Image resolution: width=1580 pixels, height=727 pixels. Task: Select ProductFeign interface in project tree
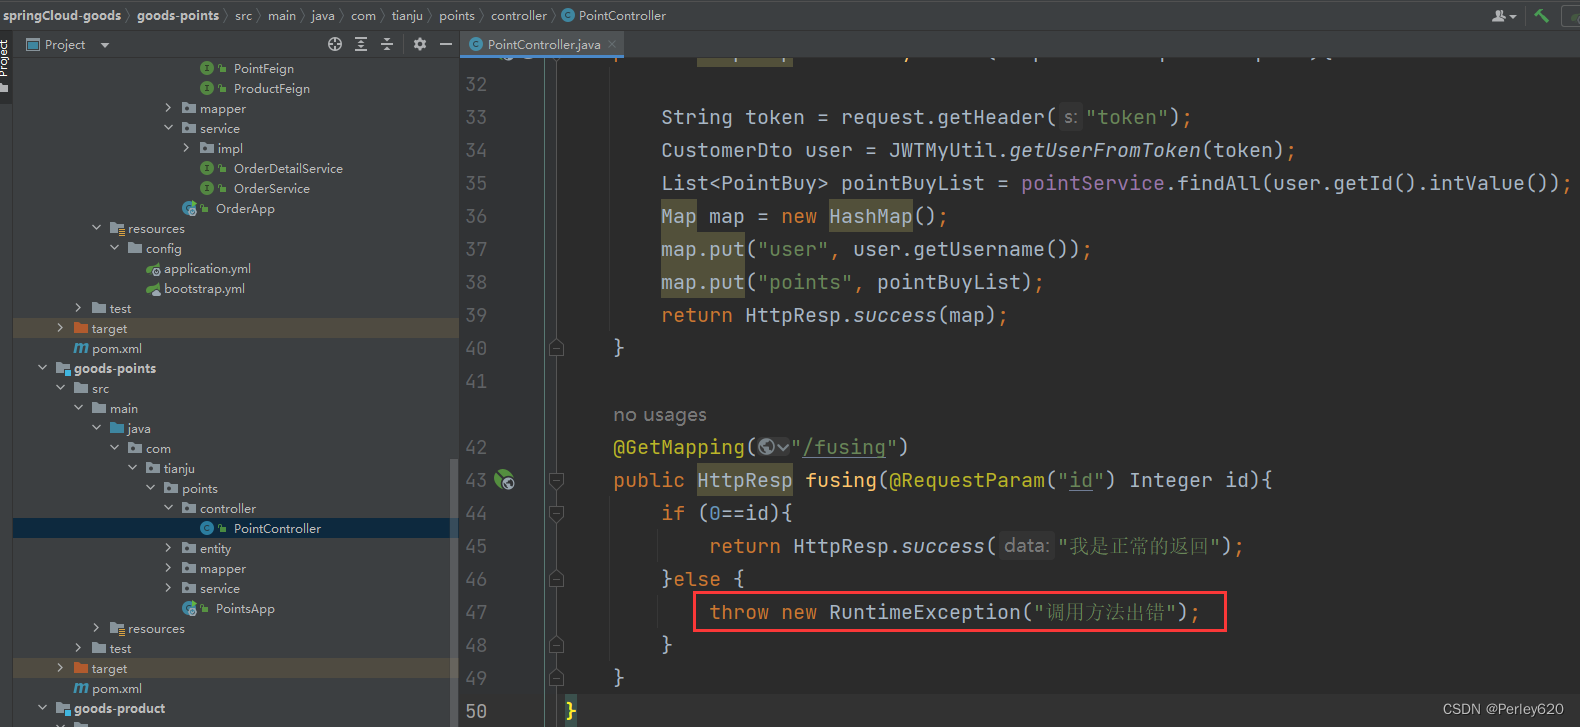[x=271, y=88]
